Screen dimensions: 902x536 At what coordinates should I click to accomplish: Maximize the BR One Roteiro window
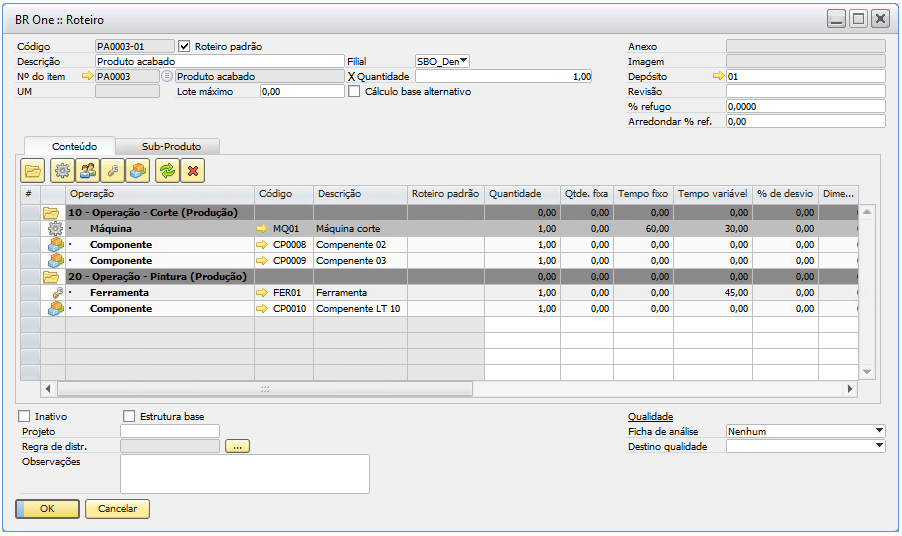(x=858, y=19)
